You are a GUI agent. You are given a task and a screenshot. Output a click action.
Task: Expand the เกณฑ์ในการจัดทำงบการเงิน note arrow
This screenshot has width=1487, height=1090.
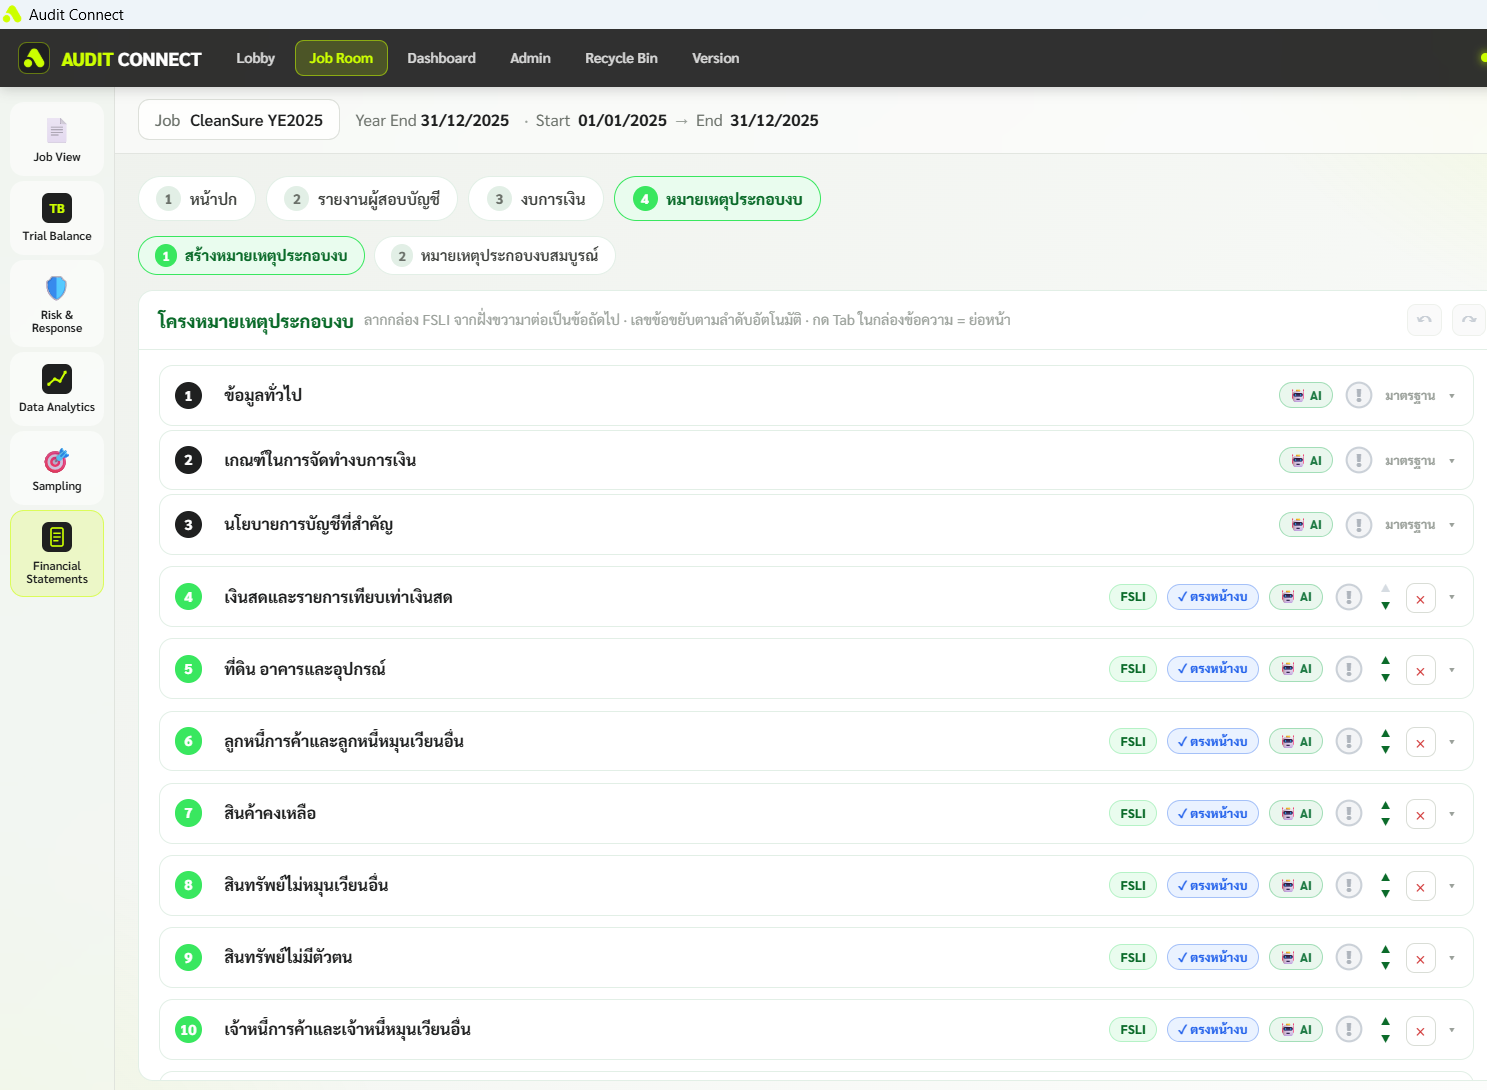point(1452,461)
